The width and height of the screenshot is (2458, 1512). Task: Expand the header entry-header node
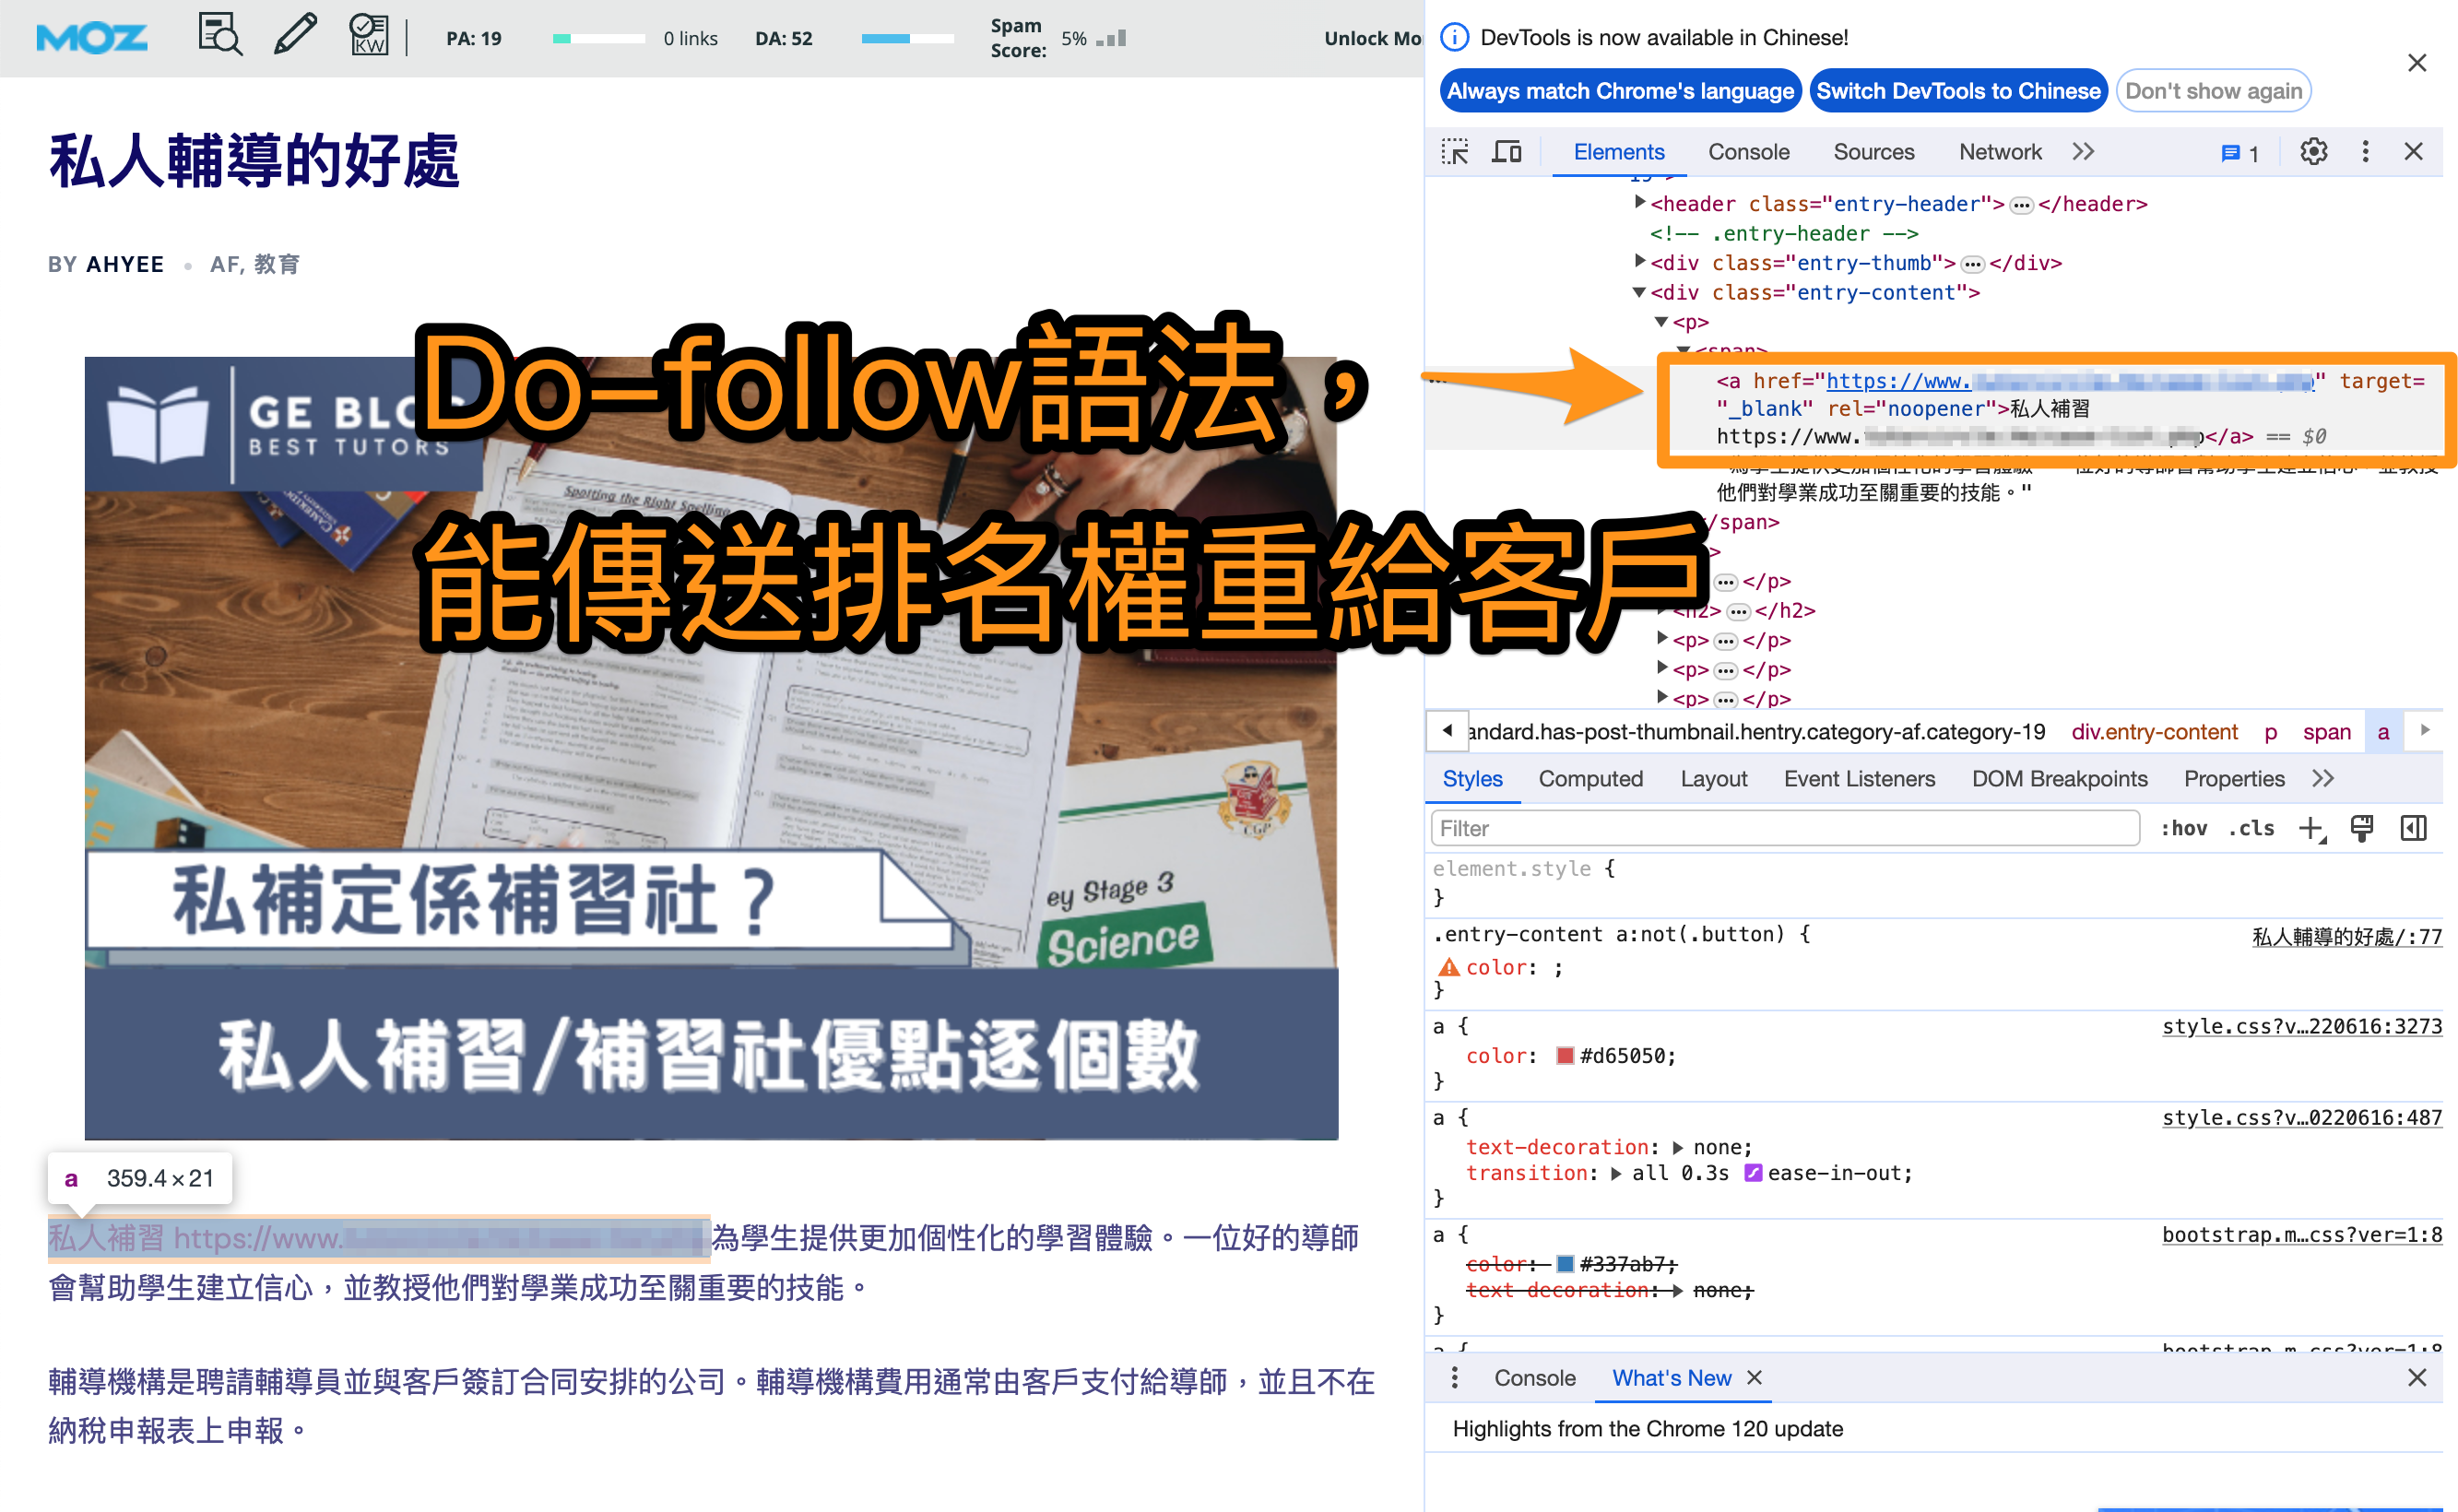1639,203
